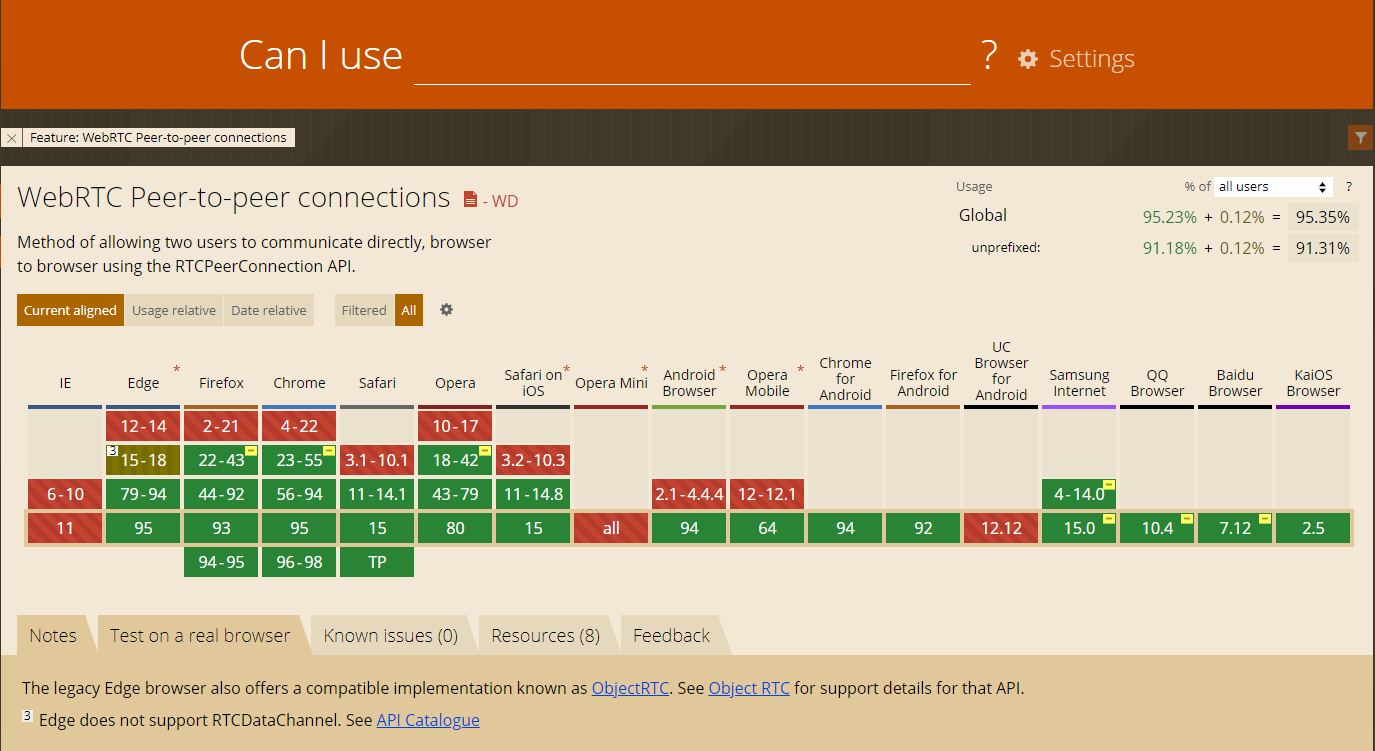Click the yellow flag on Baidu 7.12
This screenshot has width=1375, height=751.
point(1265,519)
